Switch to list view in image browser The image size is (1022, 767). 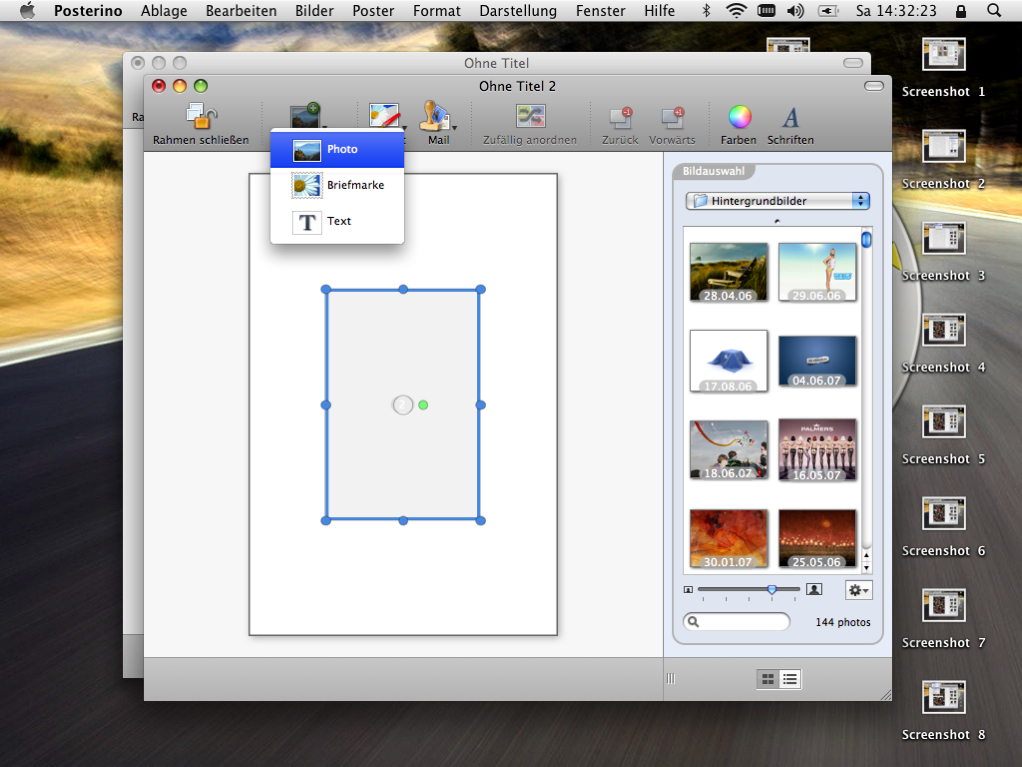(790, 679)
